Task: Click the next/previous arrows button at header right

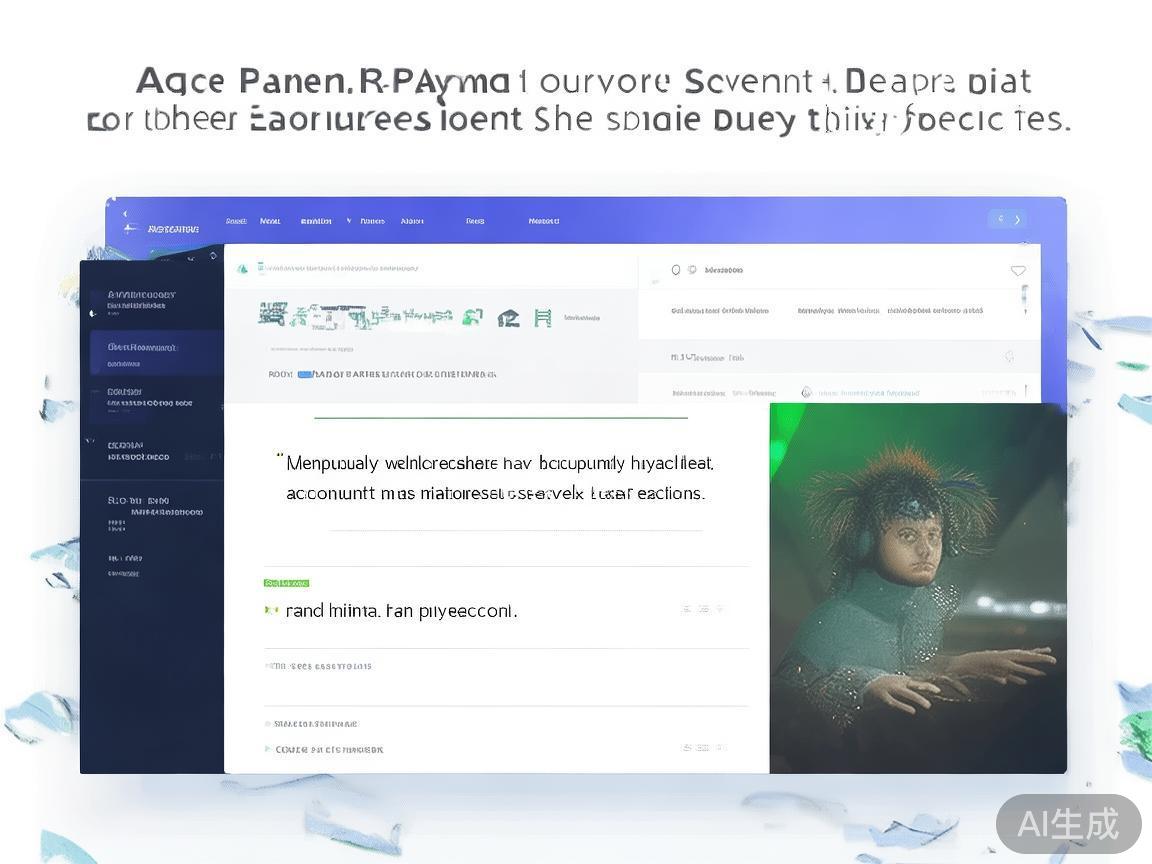Action: click(x=1007, y=219)
